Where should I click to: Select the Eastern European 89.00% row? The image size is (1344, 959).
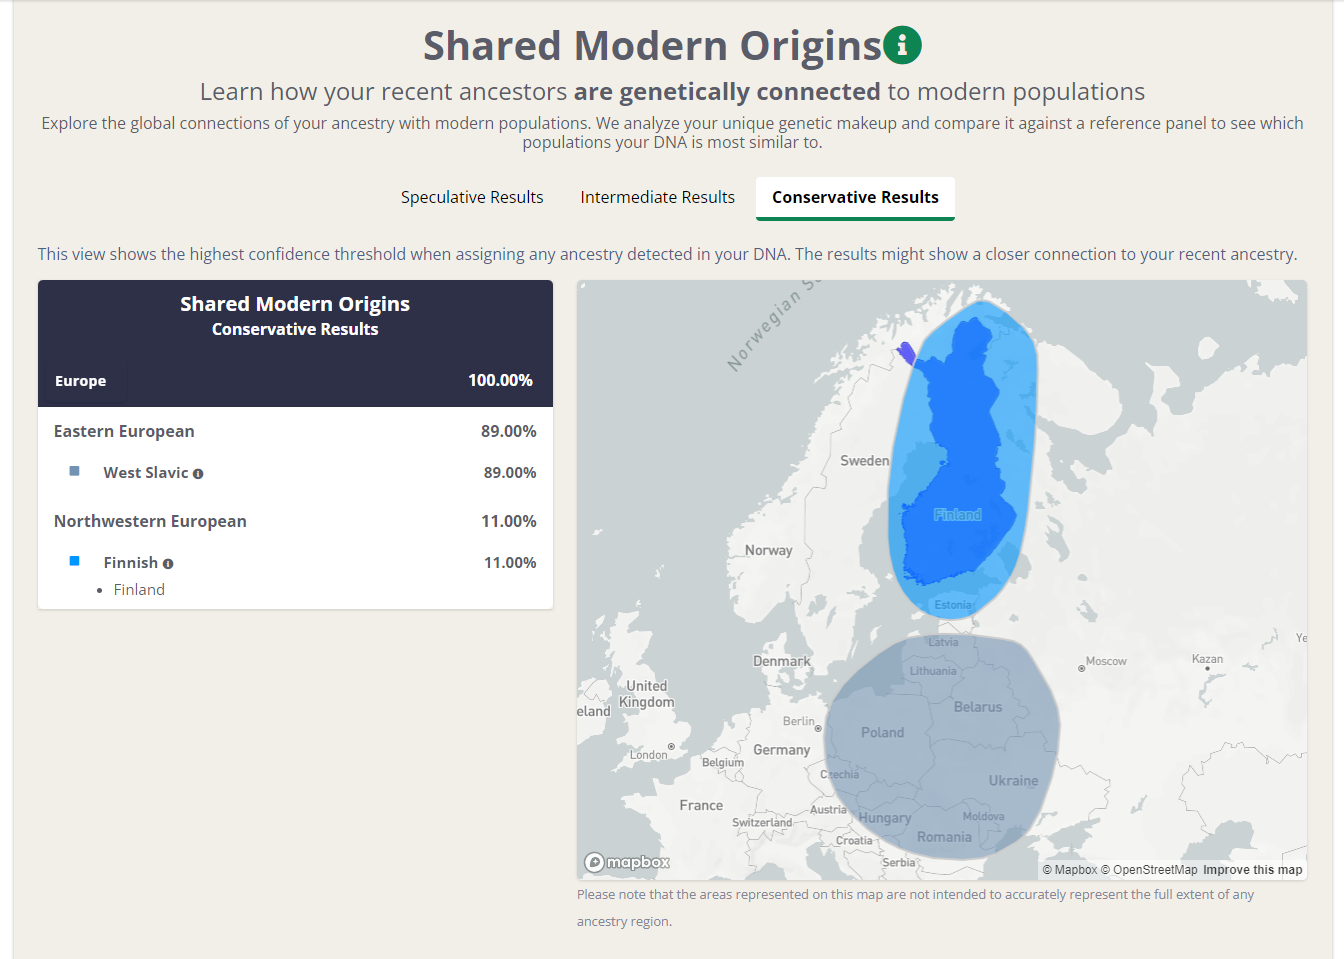(295, 431)
